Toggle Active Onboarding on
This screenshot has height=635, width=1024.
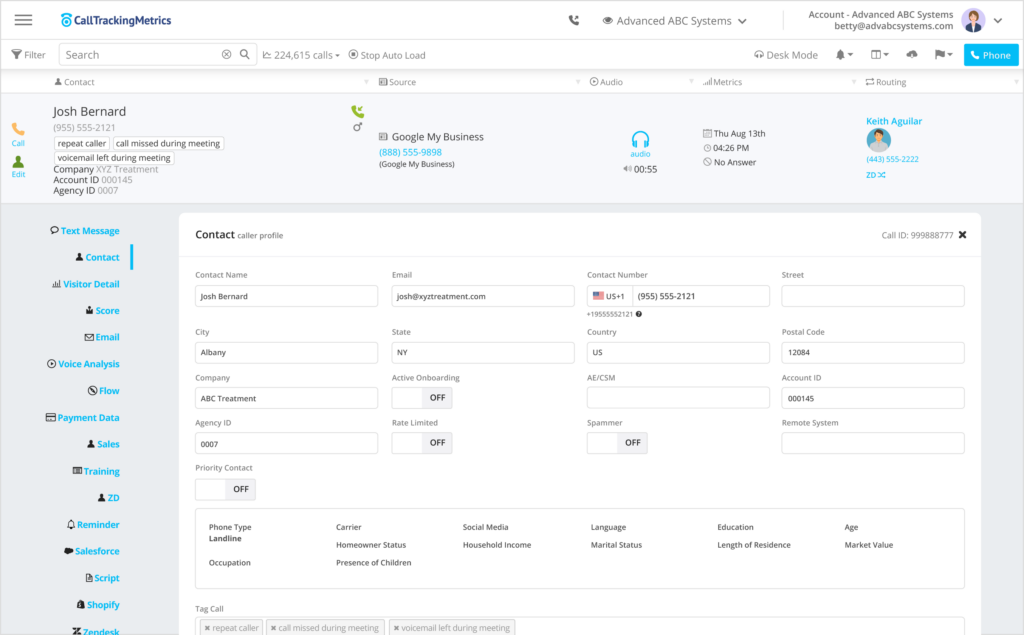coord(423,397)
